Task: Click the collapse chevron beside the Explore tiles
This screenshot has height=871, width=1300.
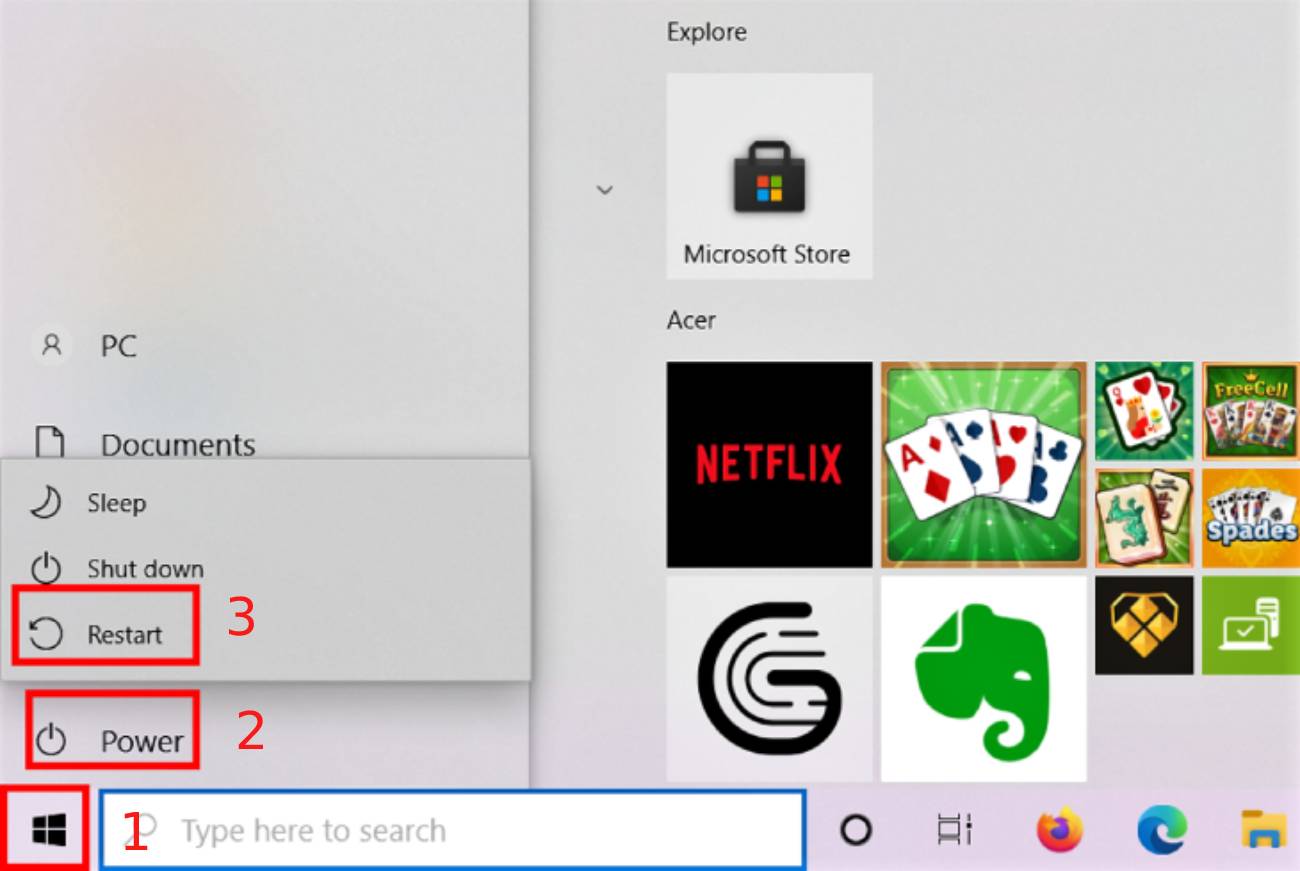Action: click(604, 189)
